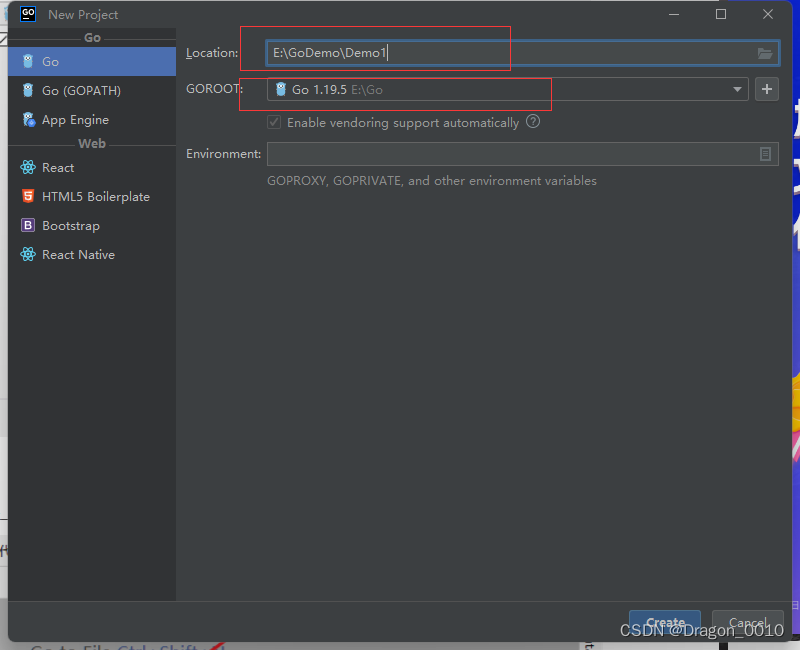Minimize the New Project dialog
This screenshot has width=800, height=650.
pos(674,14)
